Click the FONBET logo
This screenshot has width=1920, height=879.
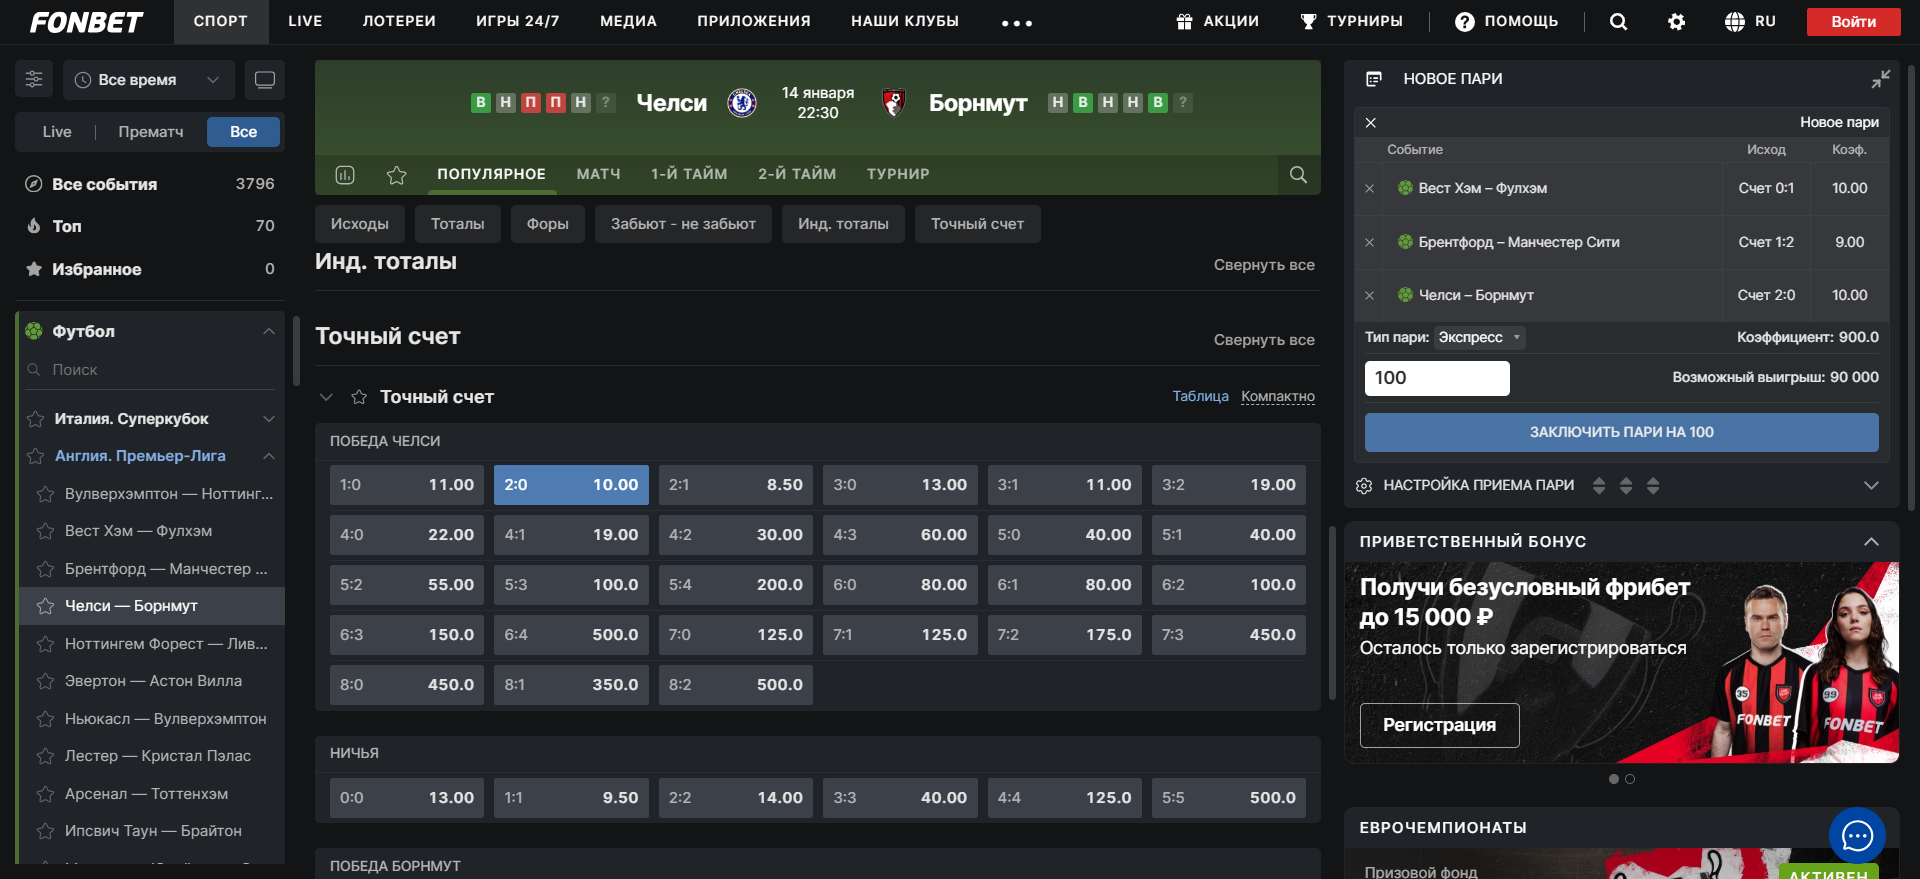point(86,22)
